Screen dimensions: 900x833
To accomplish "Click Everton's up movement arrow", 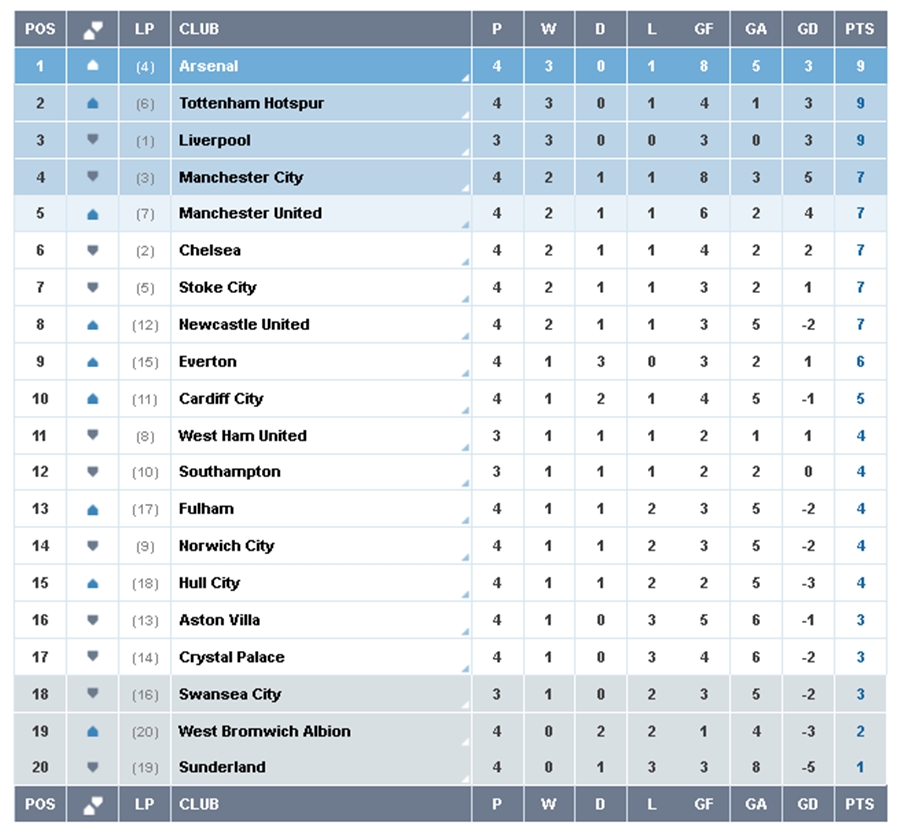I will [x=93, y=362].
